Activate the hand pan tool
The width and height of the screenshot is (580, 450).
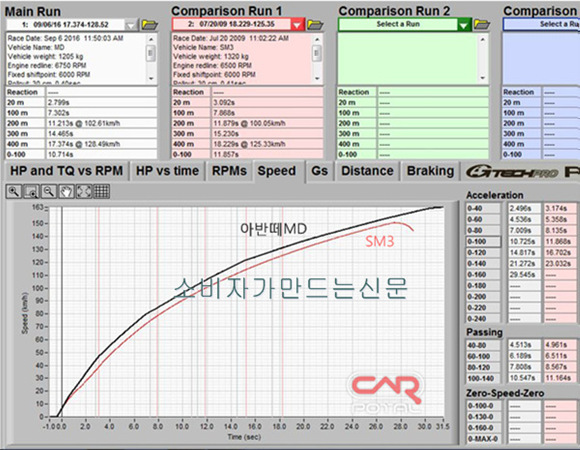(x=66, y=192)
